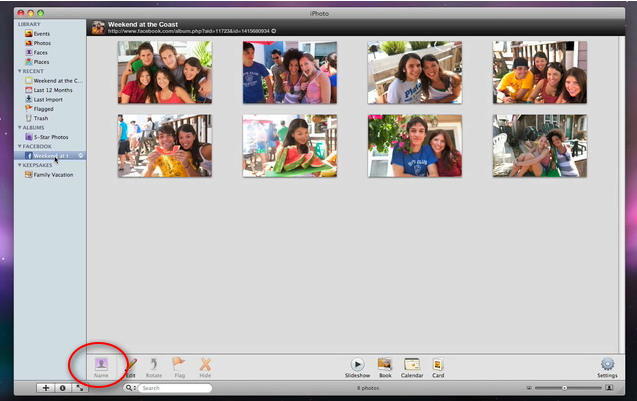
Task: Click the plus button to add album
Action: tap(46, 388)
